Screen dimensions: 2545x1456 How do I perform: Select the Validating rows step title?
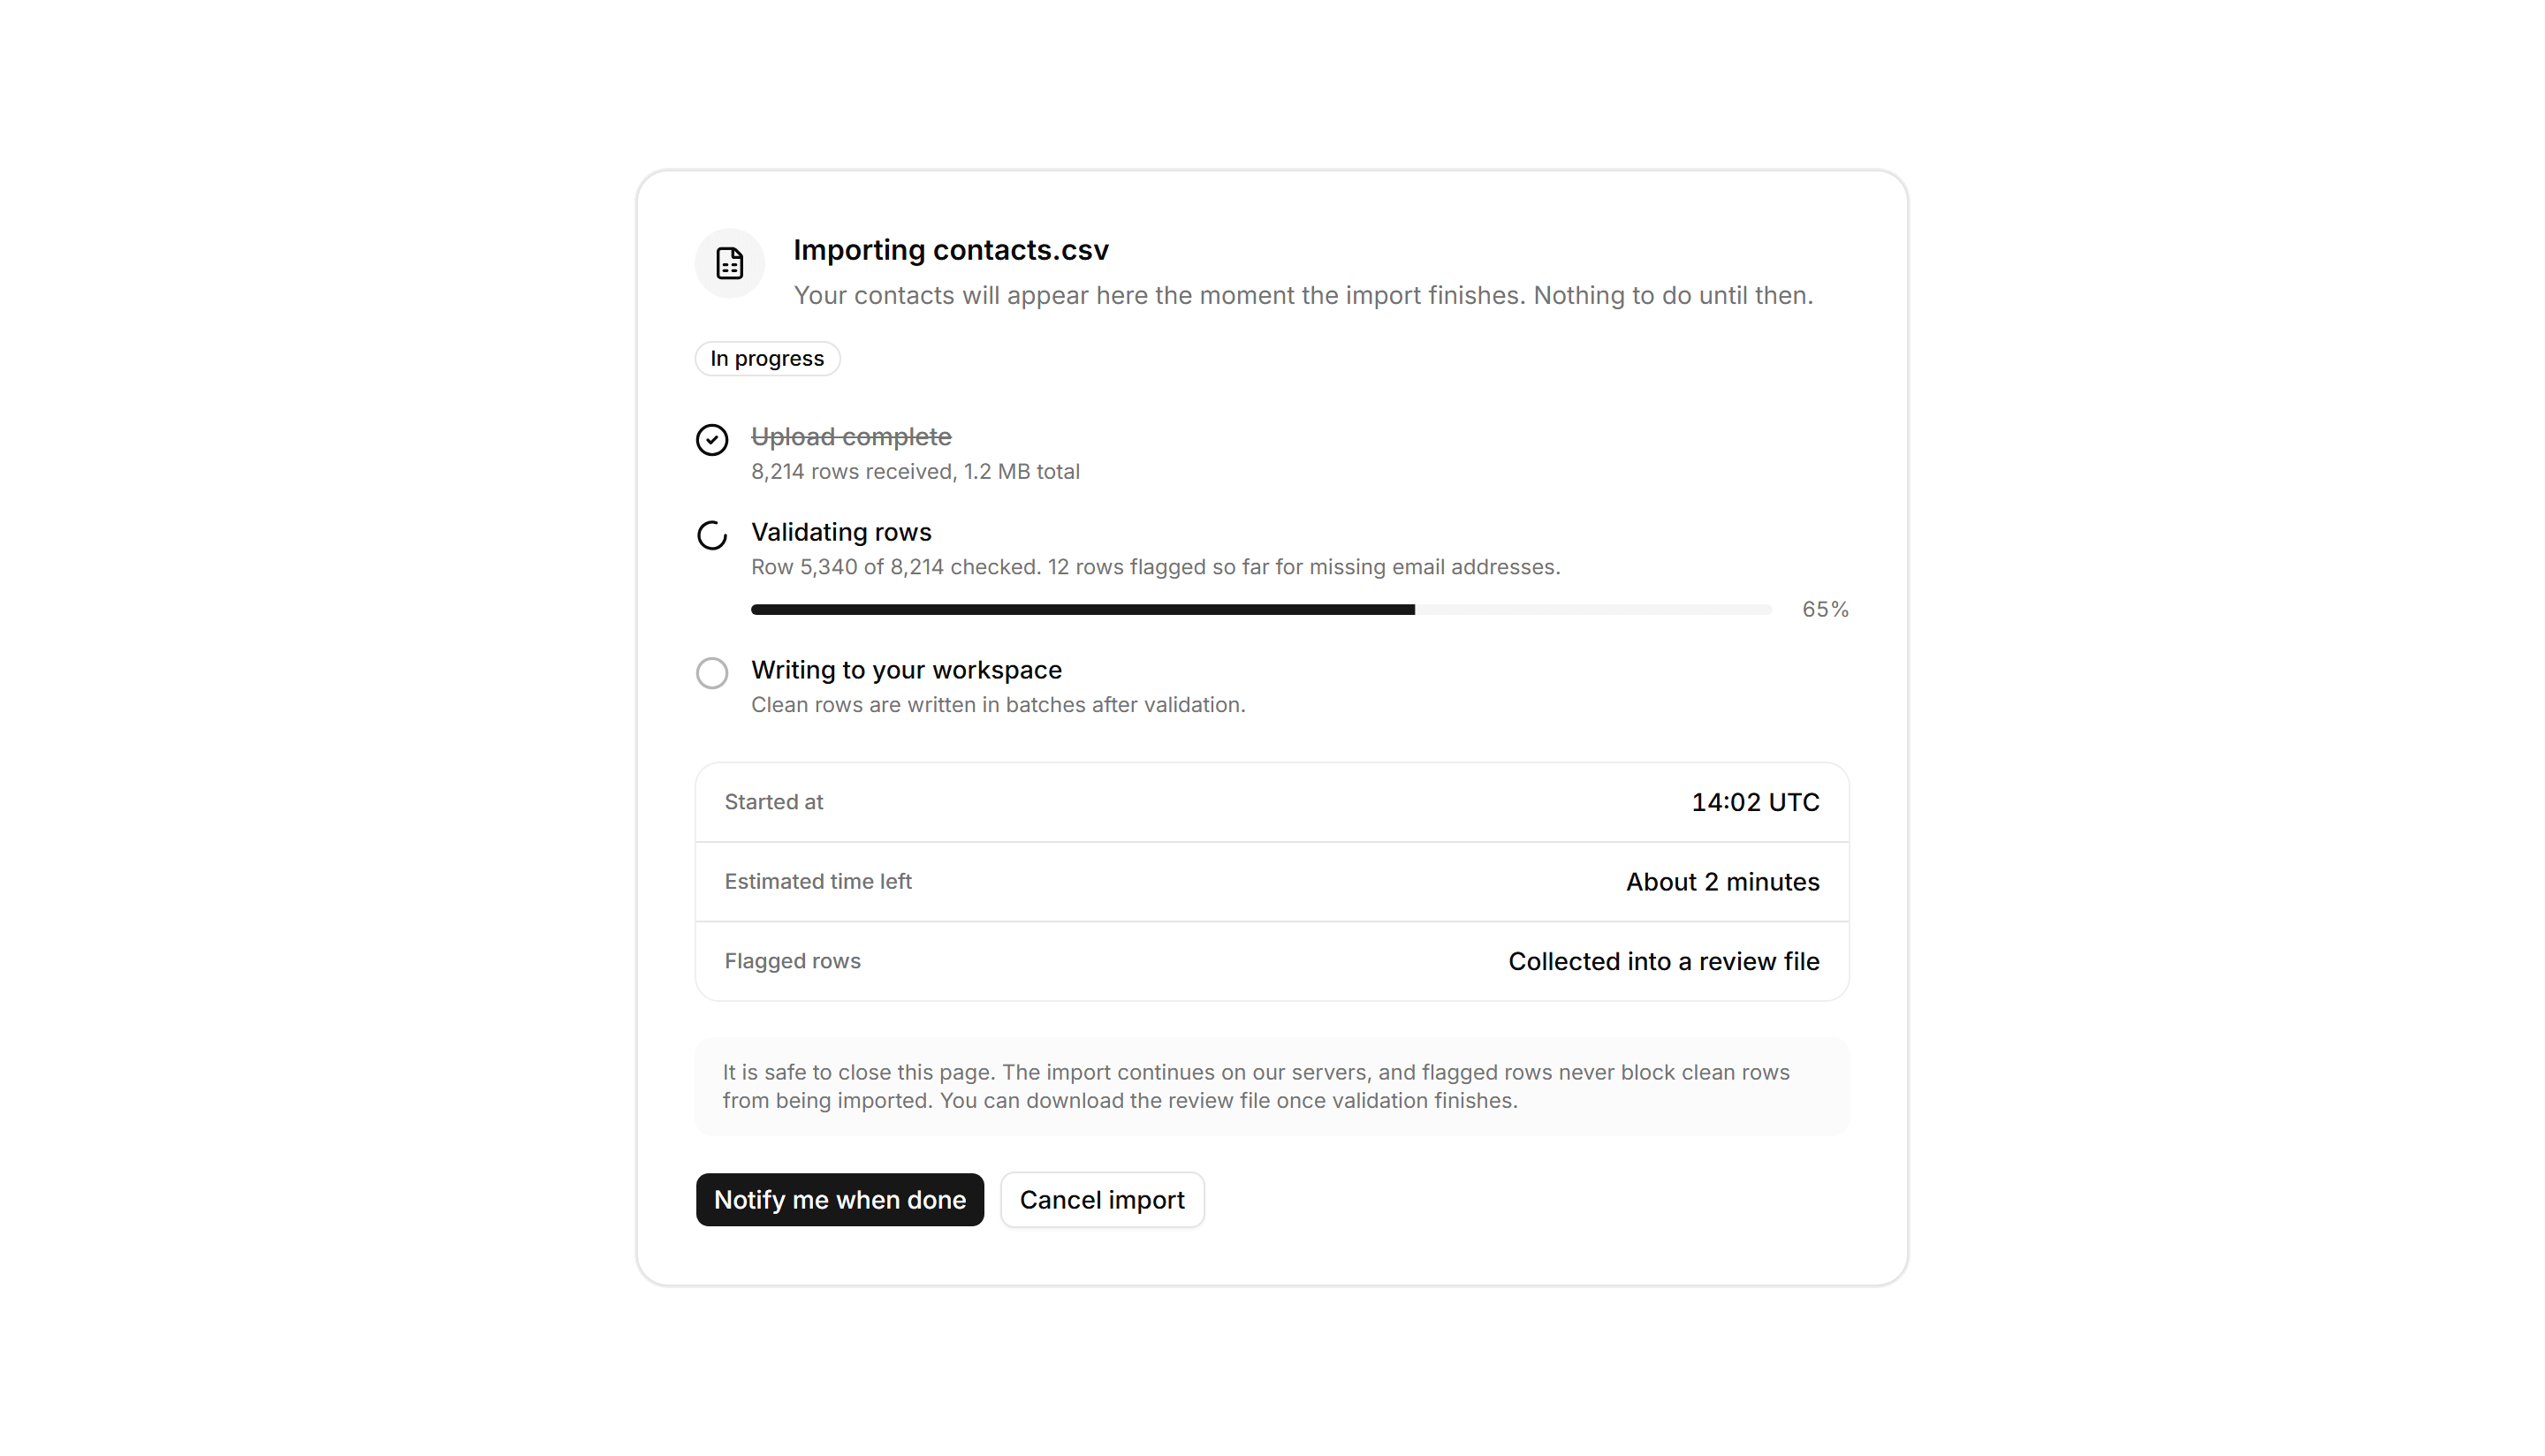(x=841, y=532)
